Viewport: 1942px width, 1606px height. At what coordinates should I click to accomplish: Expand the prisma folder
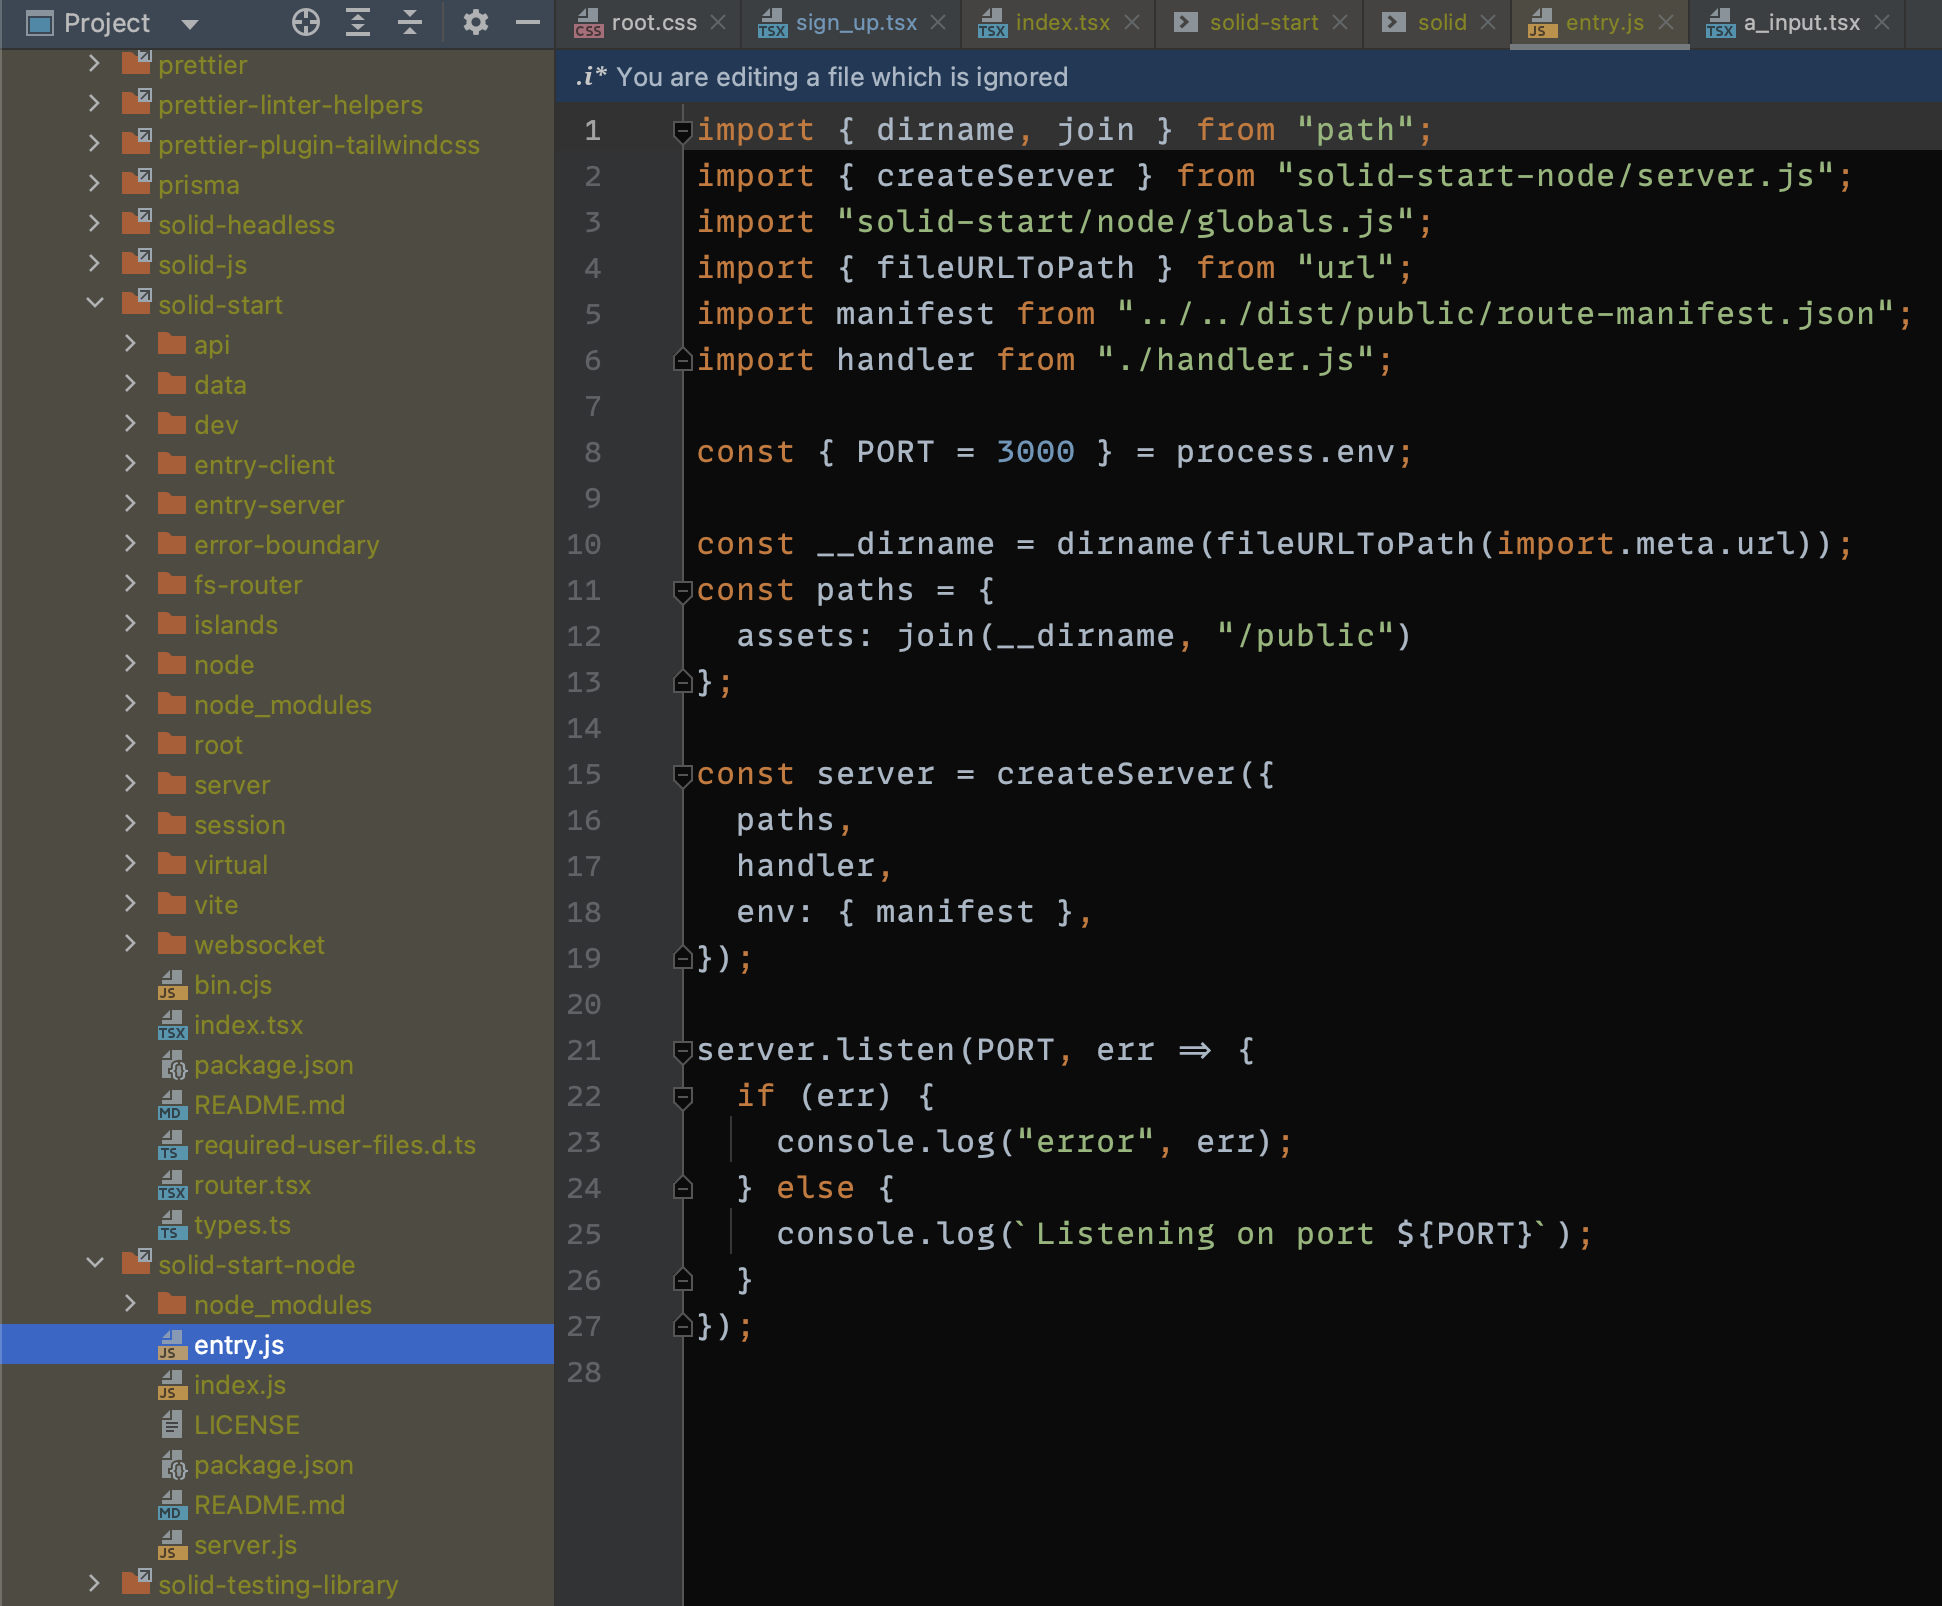[x=95, y=184]
